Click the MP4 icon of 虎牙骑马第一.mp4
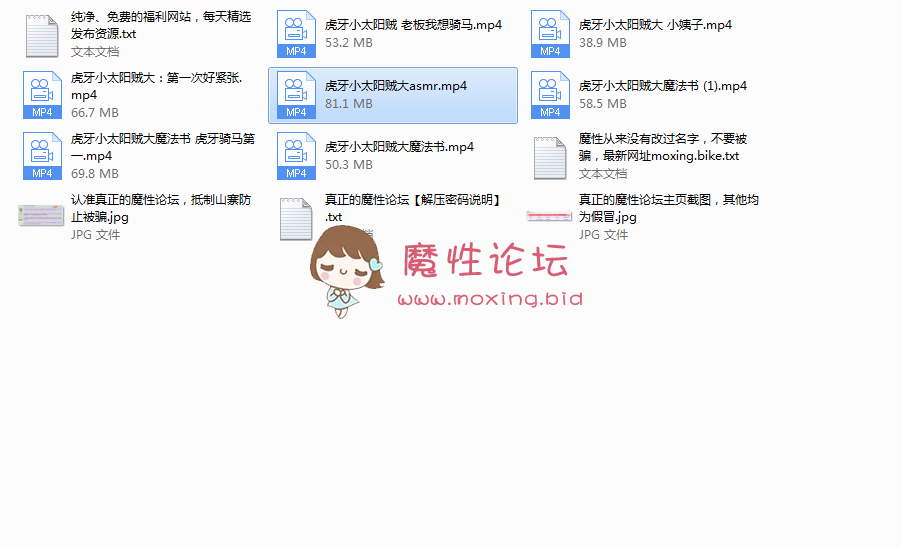The width and height of the screenshot is (901, 548). (x=42, y=156)
